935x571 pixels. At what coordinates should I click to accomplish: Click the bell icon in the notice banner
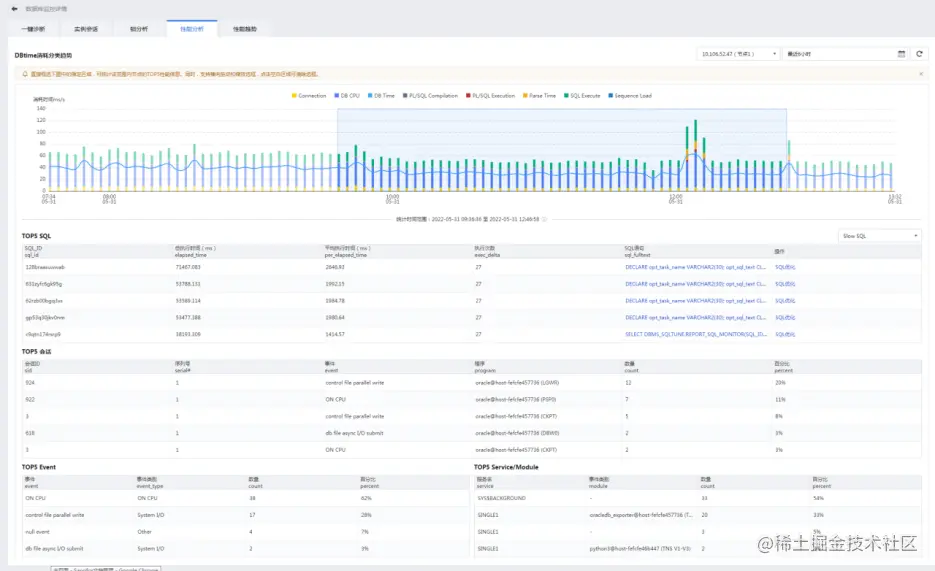[25, 74]
